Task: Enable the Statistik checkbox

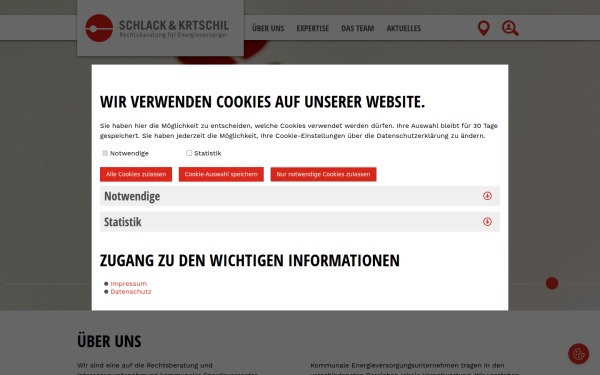Action: (x=189, y=153)
